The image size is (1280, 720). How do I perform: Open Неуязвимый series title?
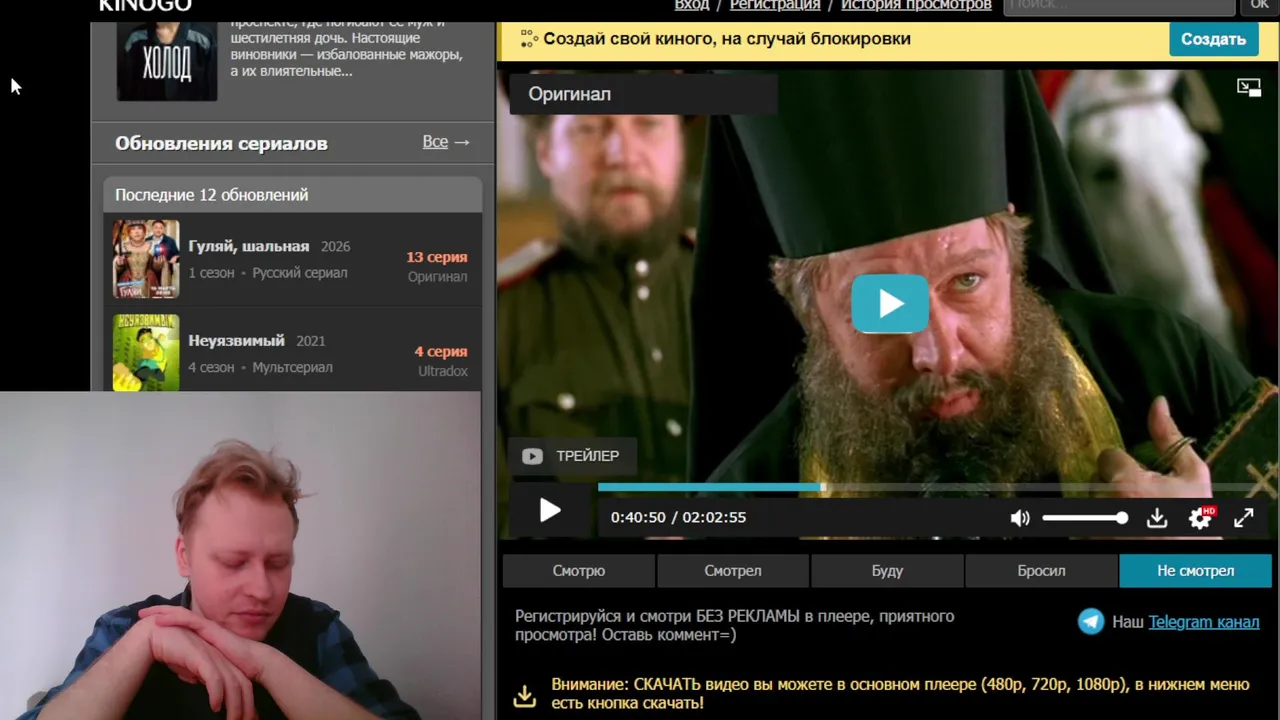[x=237, y=340]
